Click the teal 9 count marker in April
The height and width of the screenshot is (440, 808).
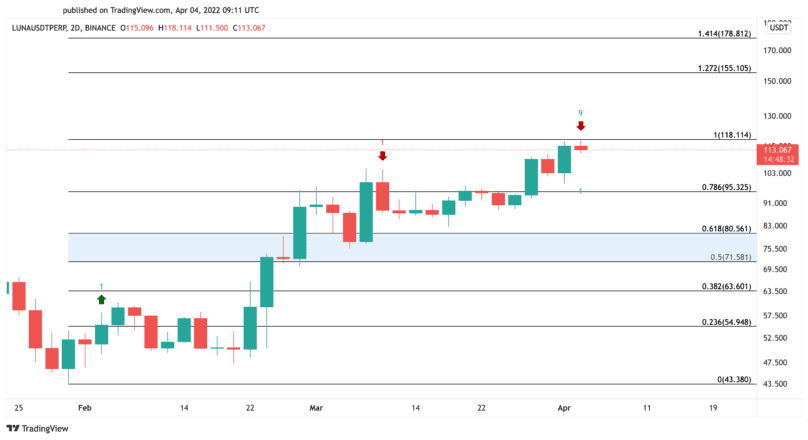[x=581, y=113]
